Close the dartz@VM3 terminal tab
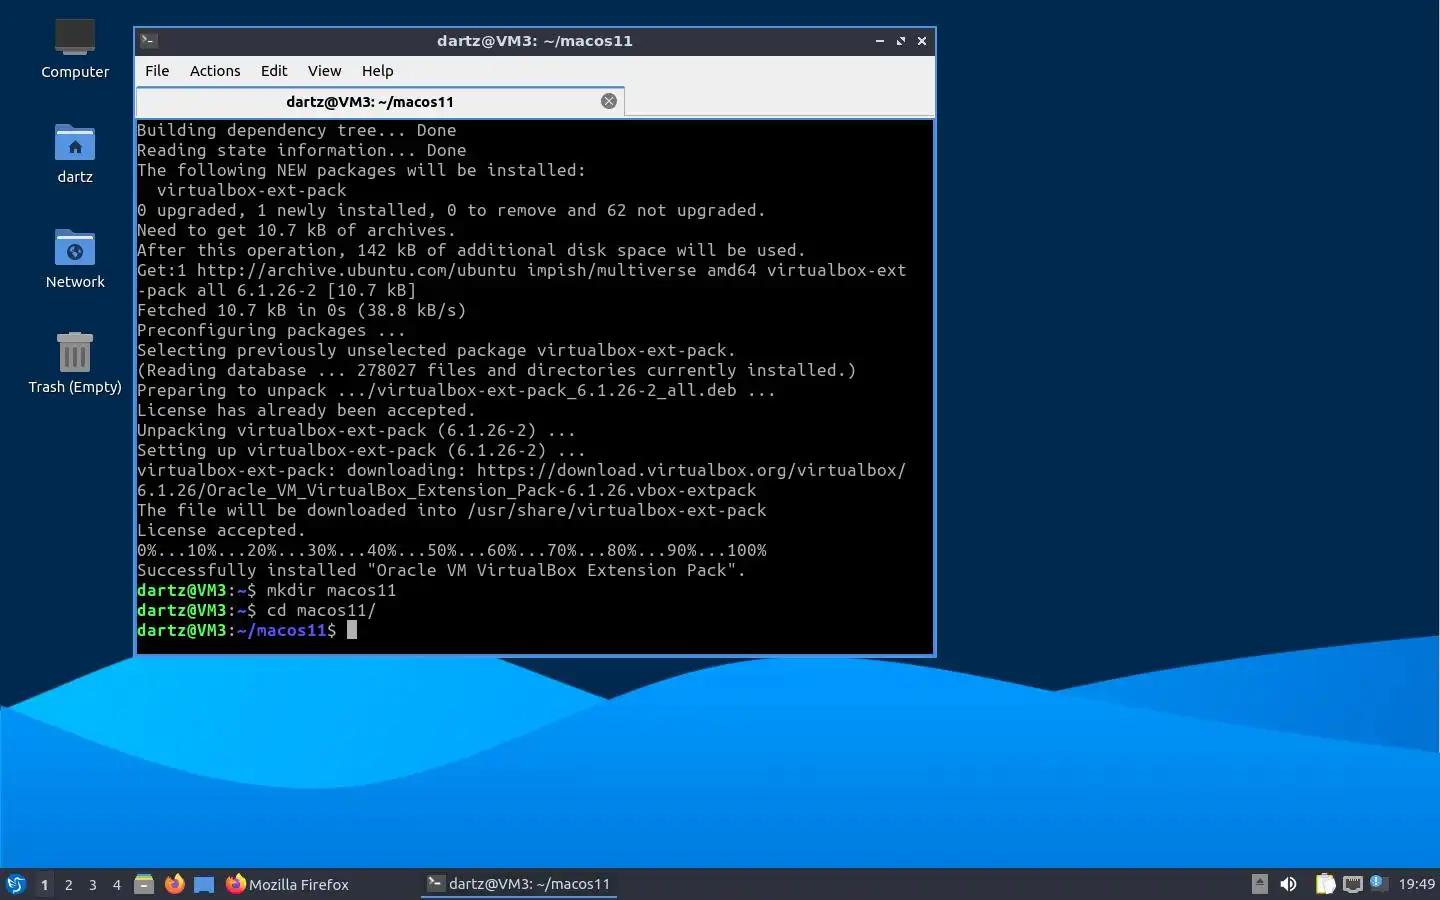Viewport: 1440px width, 900px height. 609,101
